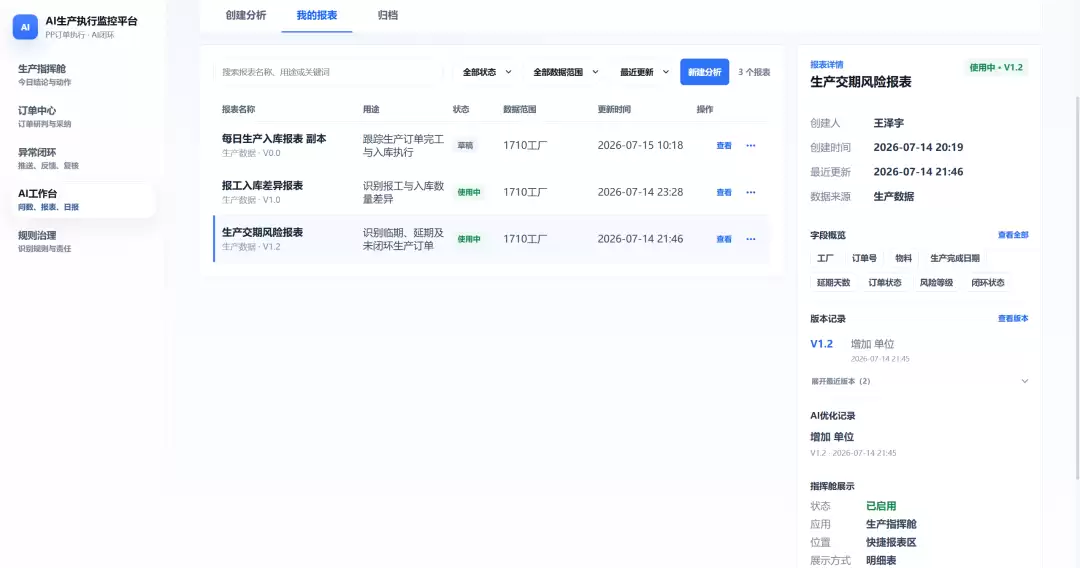Viewport: 1080px width, 568px height.
Task: Open the 最近更新 sort dropdown
Action: coord(644,72)
